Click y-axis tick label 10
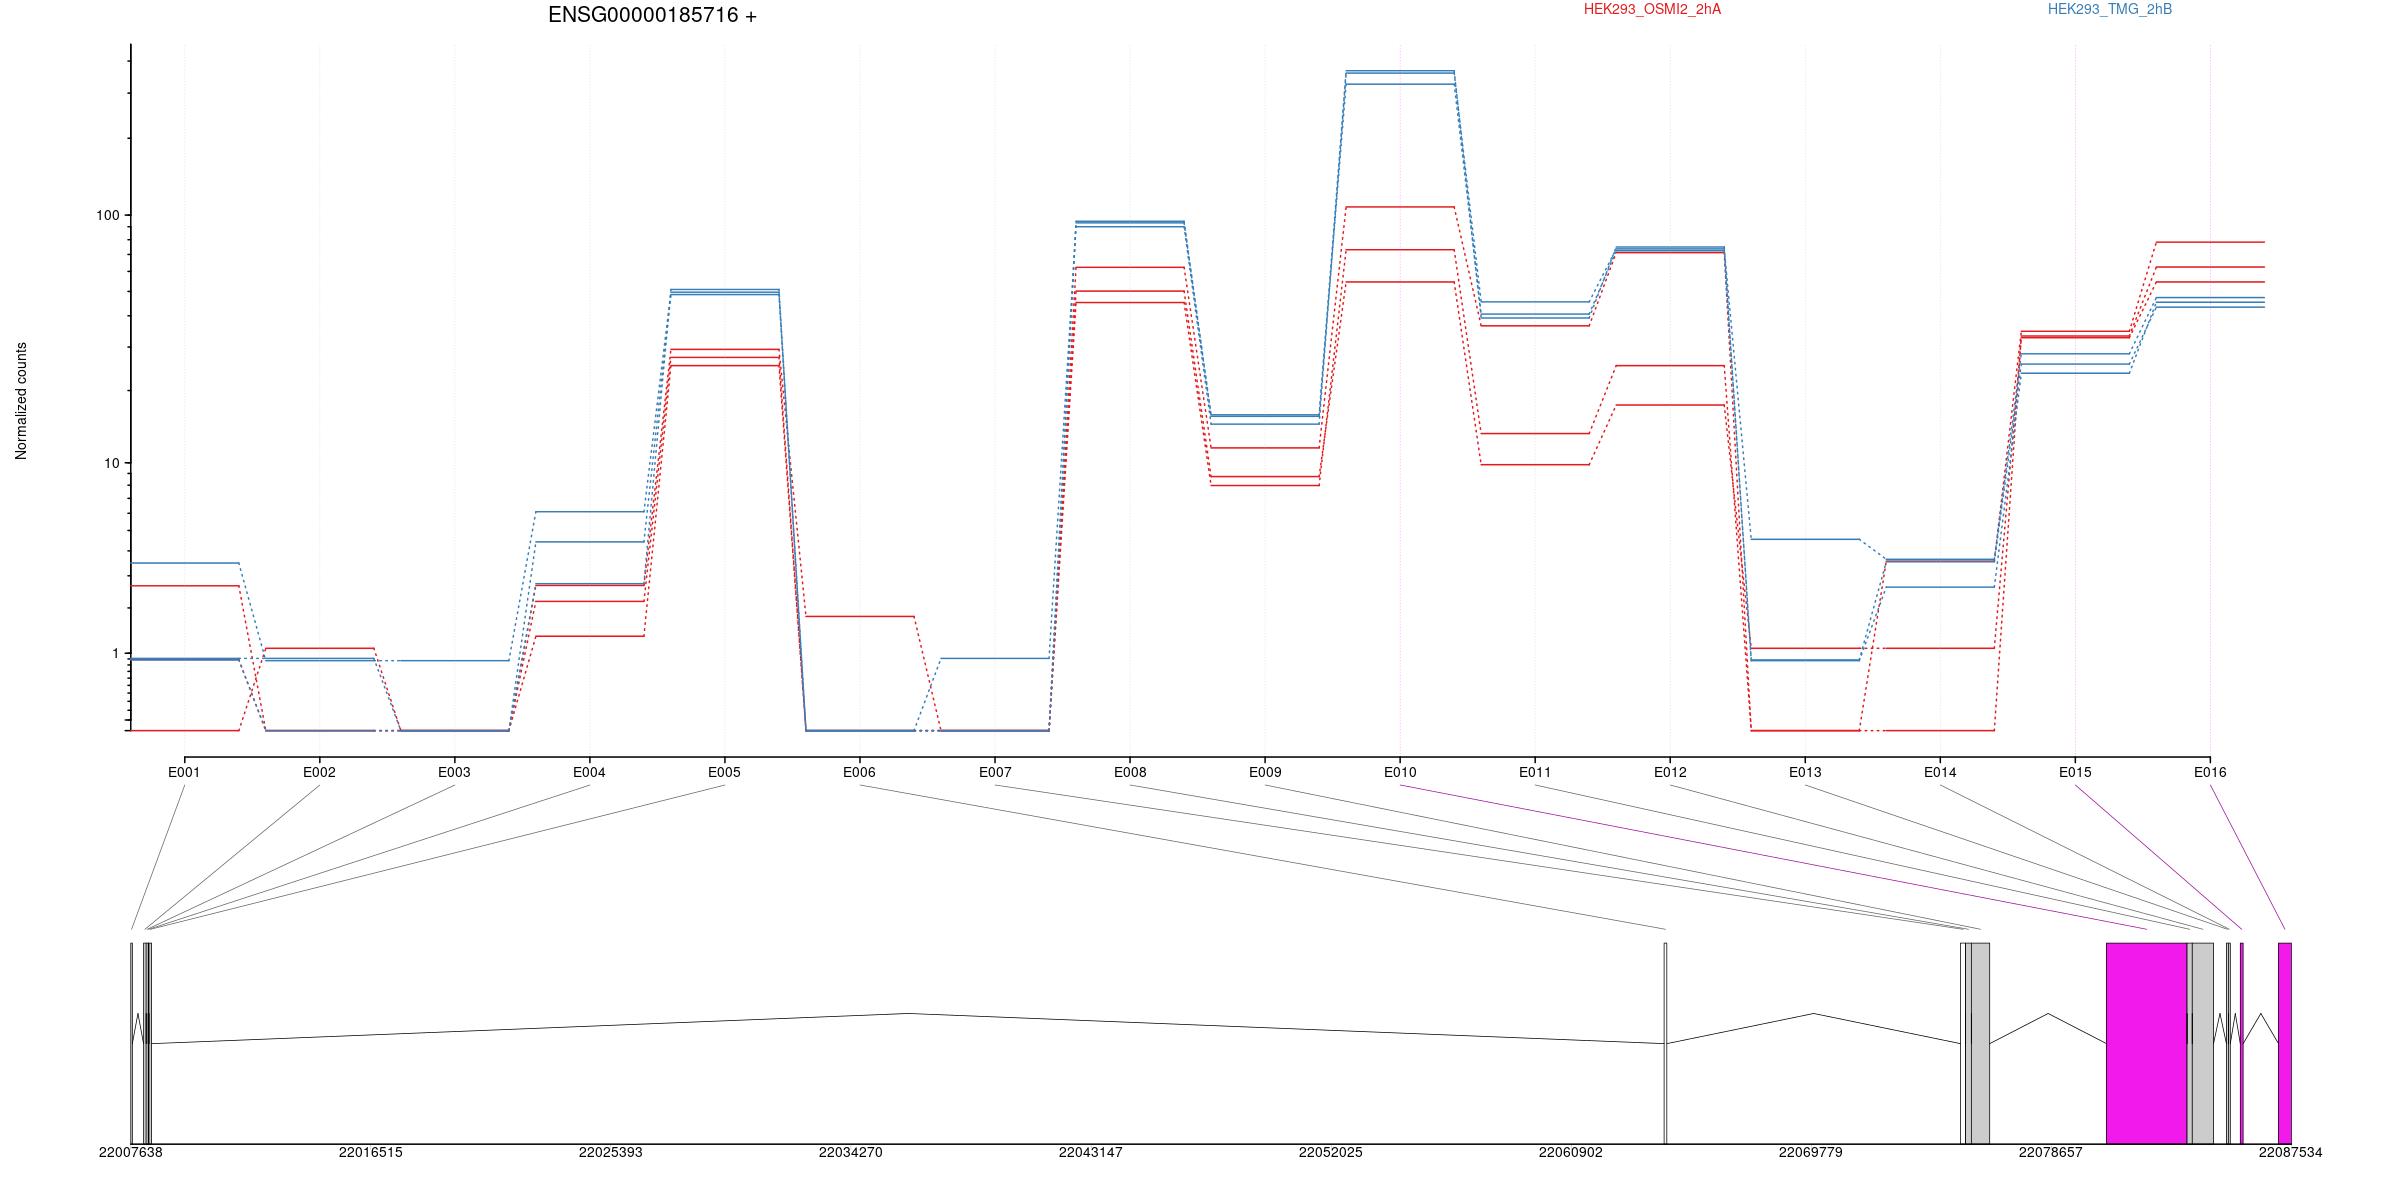Image resolution: width=2400 pixels, height=1200 pixels. (111, 463)
